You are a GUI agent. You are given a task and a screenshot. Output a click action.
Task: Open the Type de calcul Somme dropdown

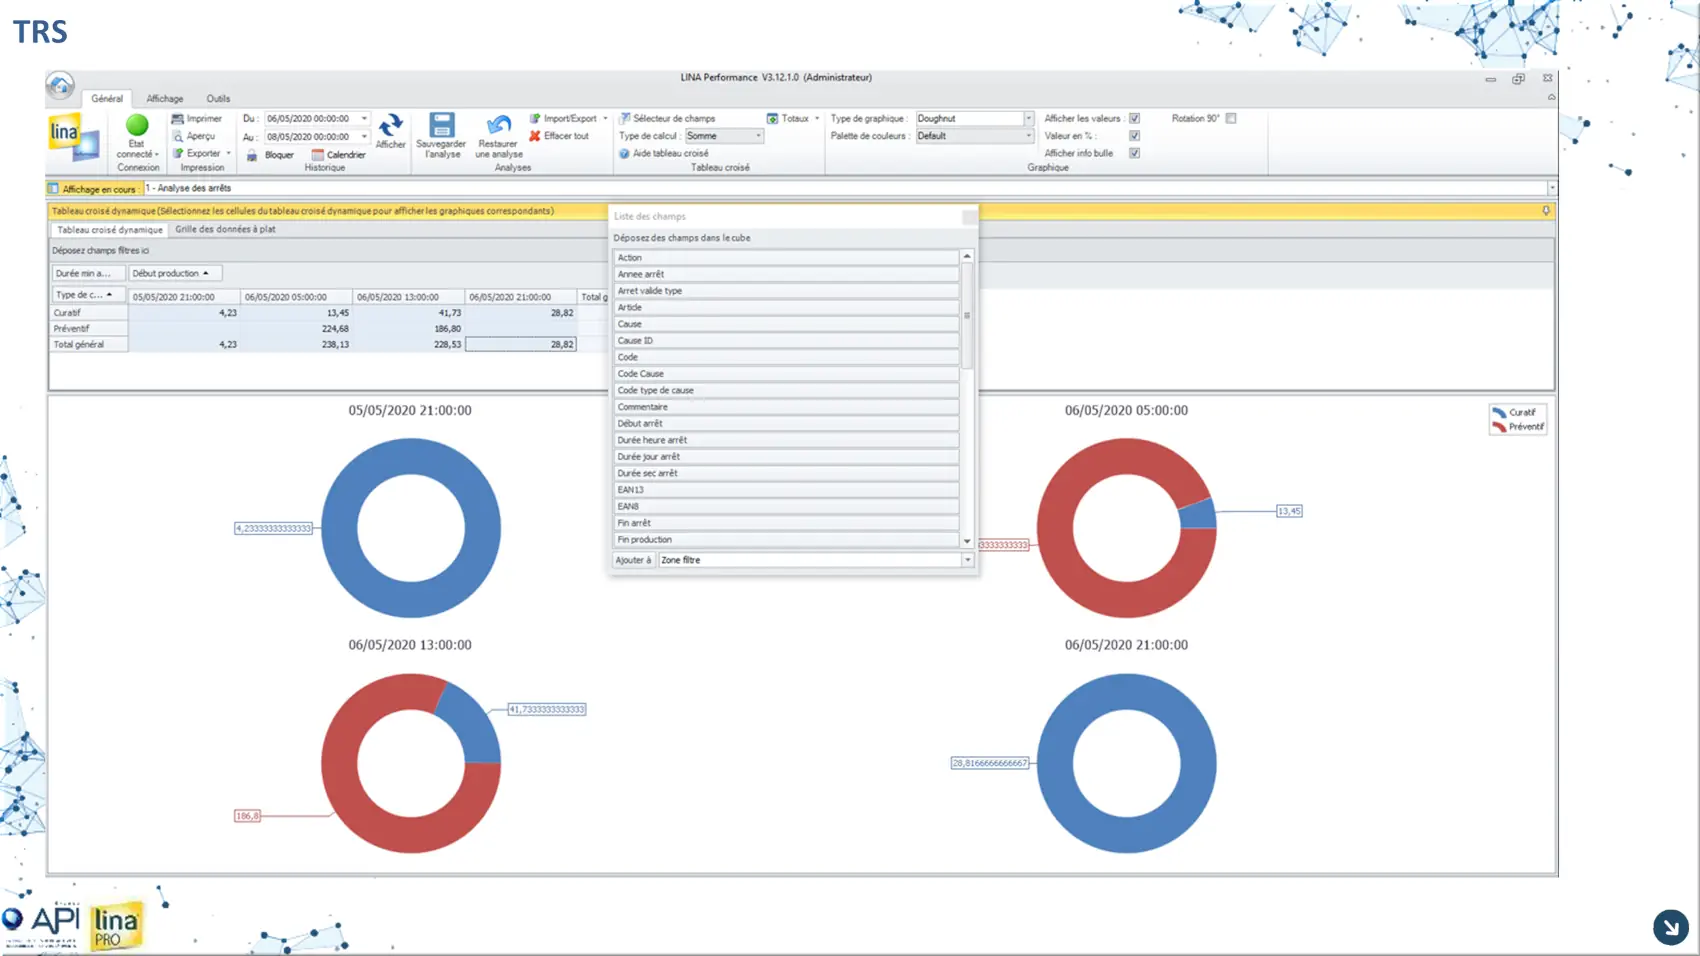[758, 136]
